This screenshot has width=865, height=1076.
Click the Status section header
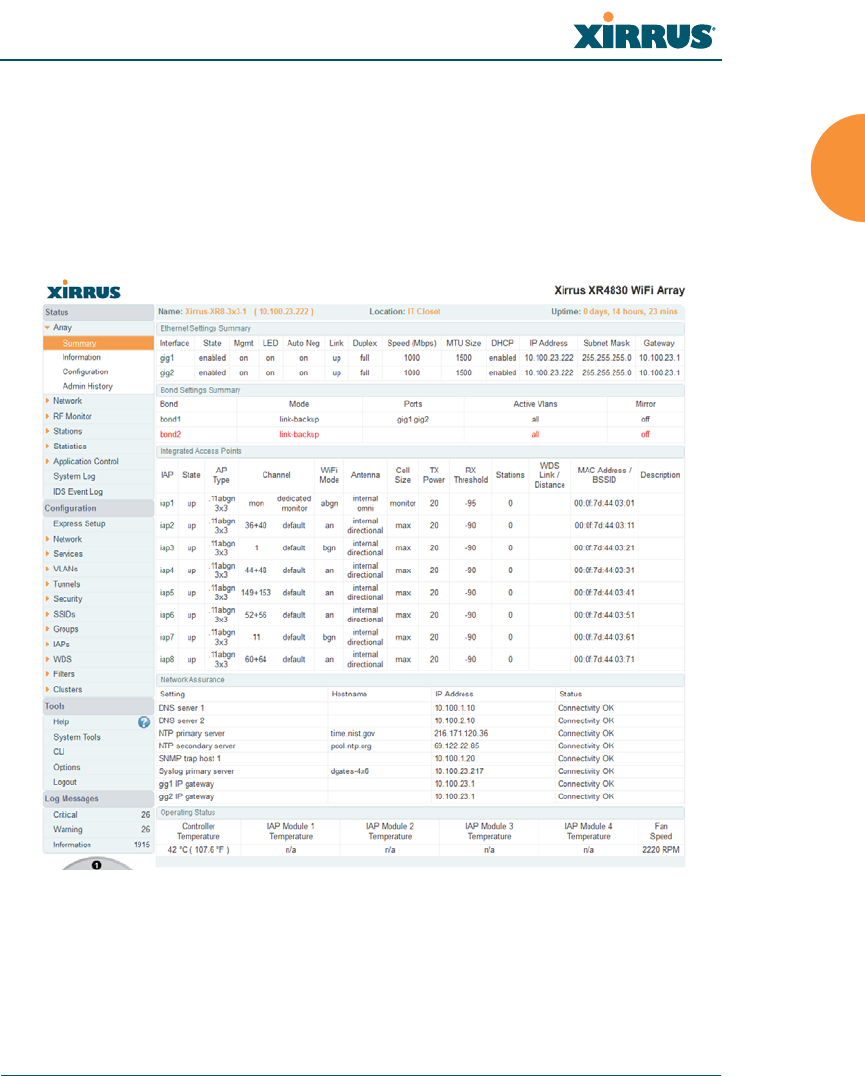(98, 312)
